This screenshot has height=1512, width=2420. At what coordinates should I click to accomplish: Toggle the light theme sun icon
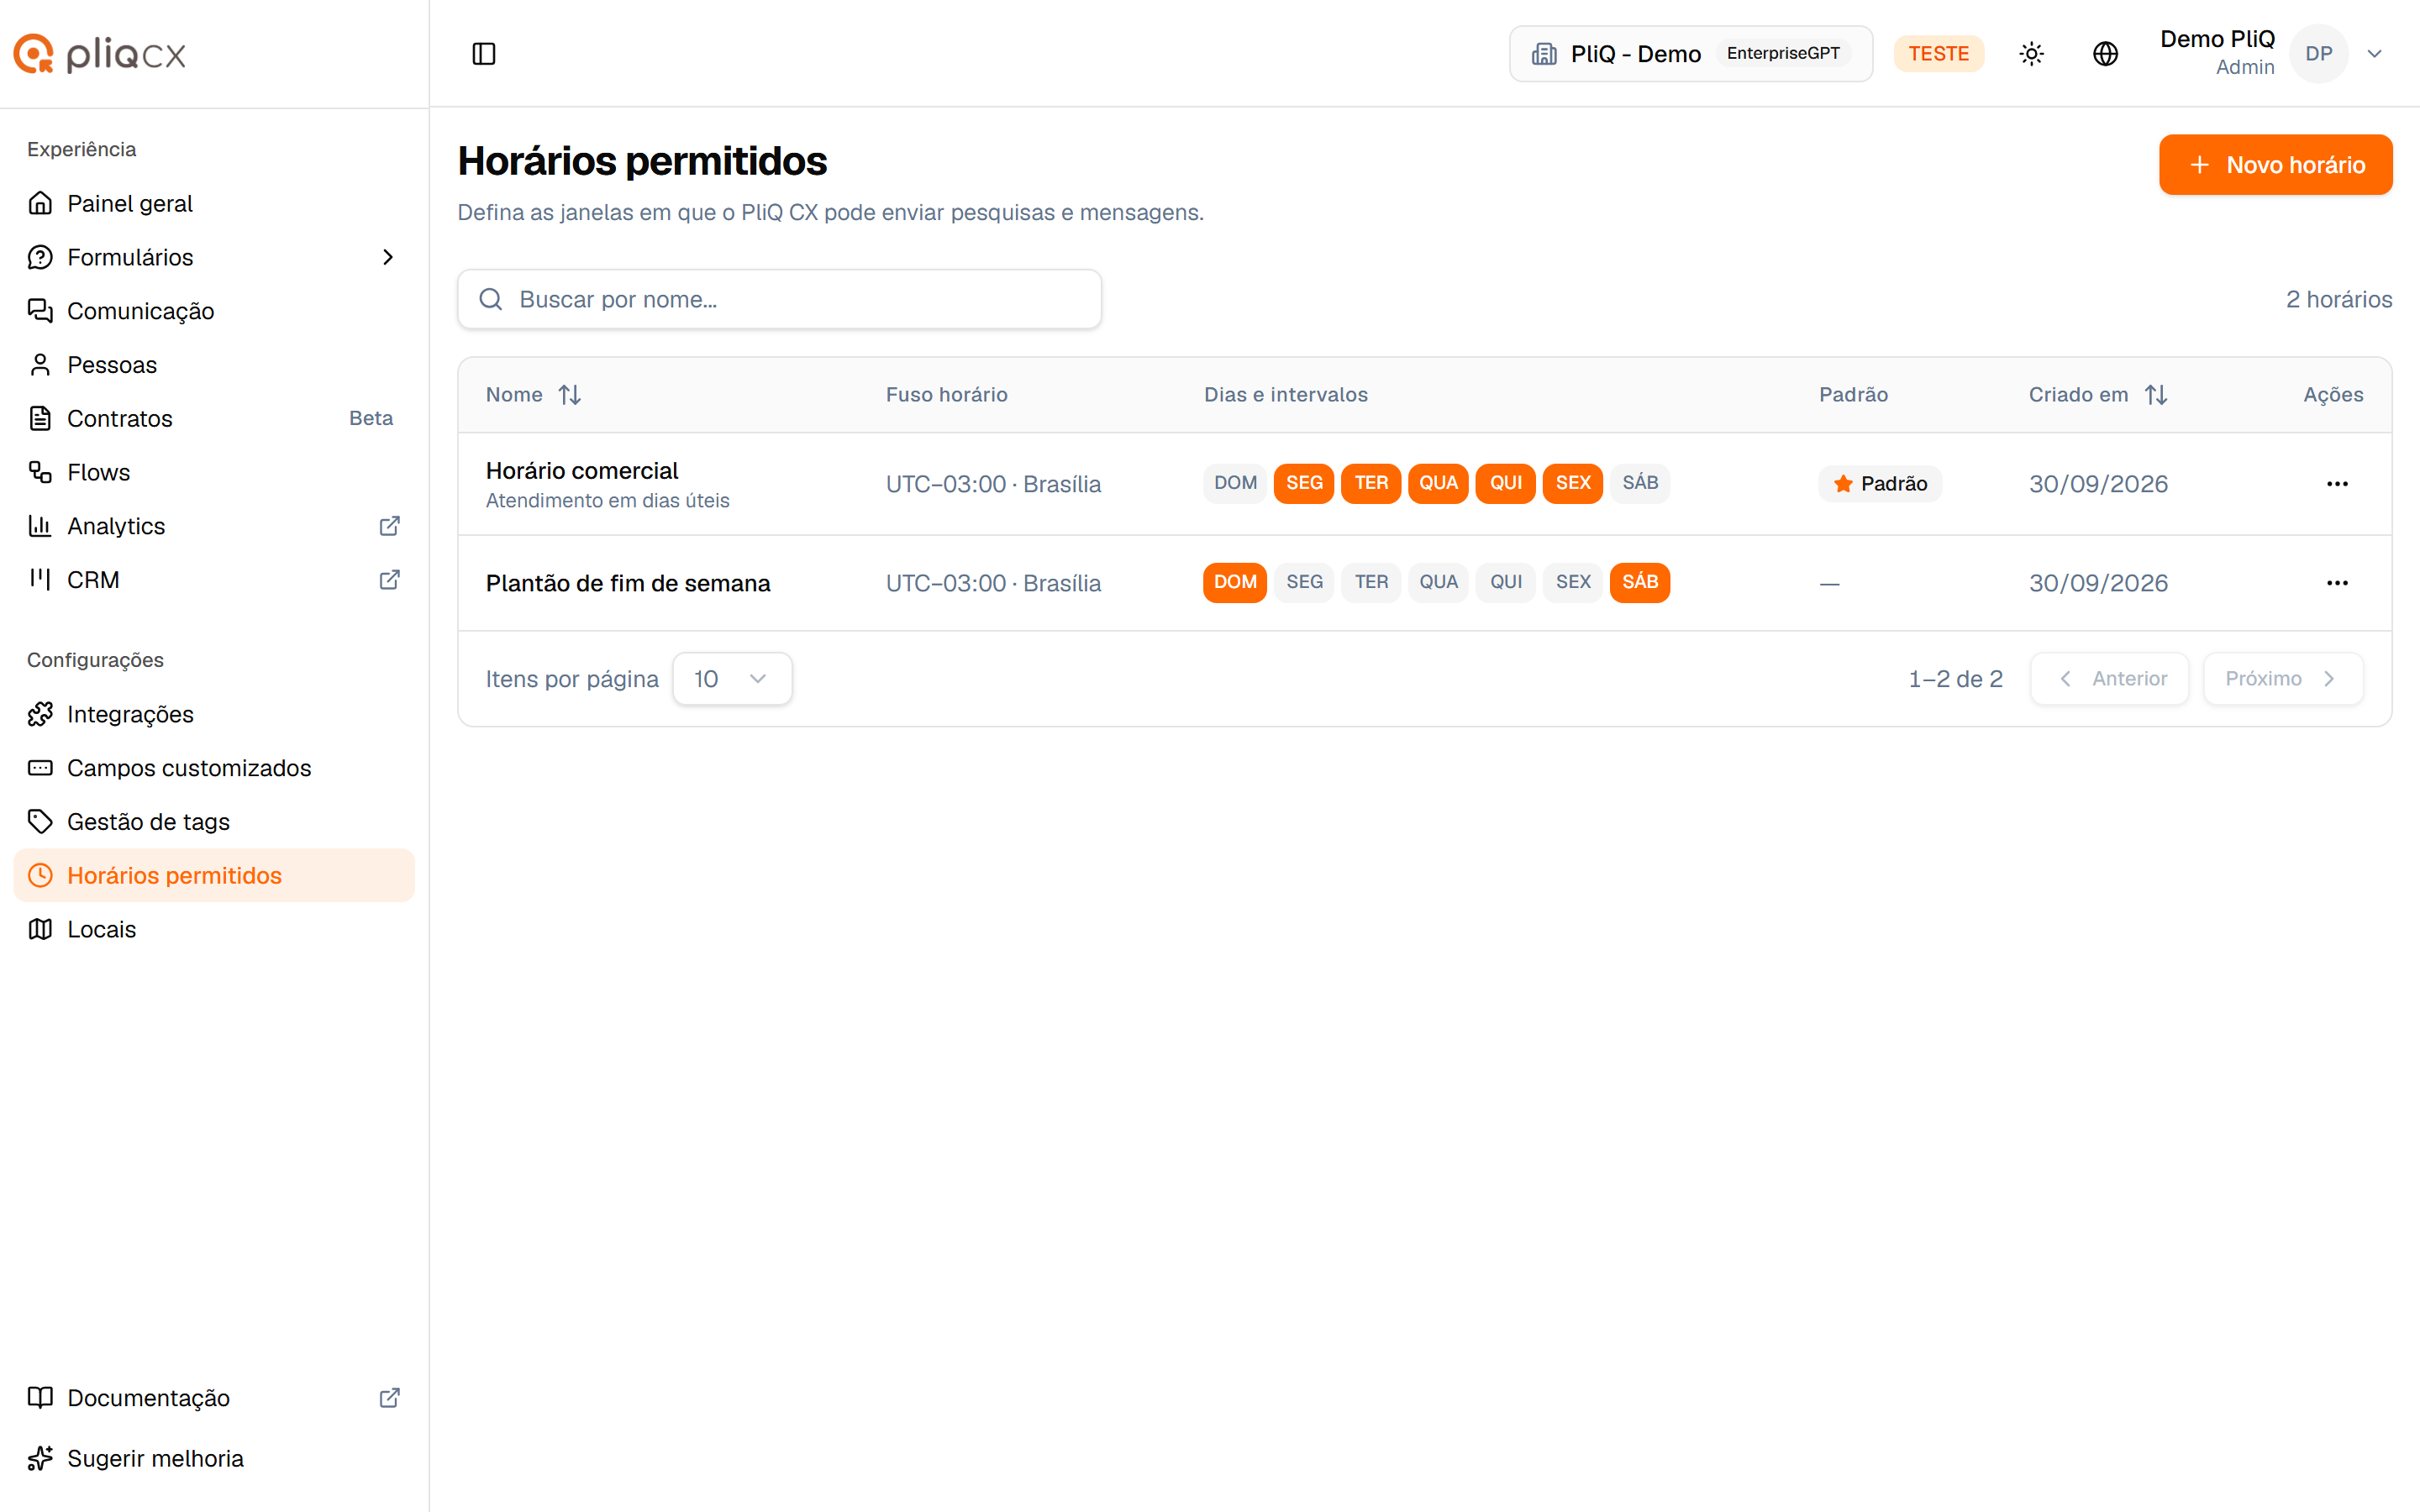2031,54
